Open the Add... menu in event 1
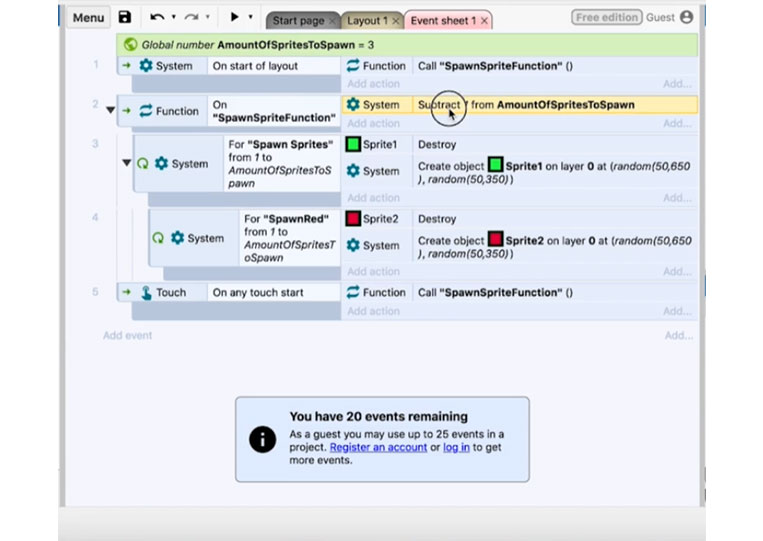Image resolution: width=763 pixels, height=541 pixels. pos(677,84)
